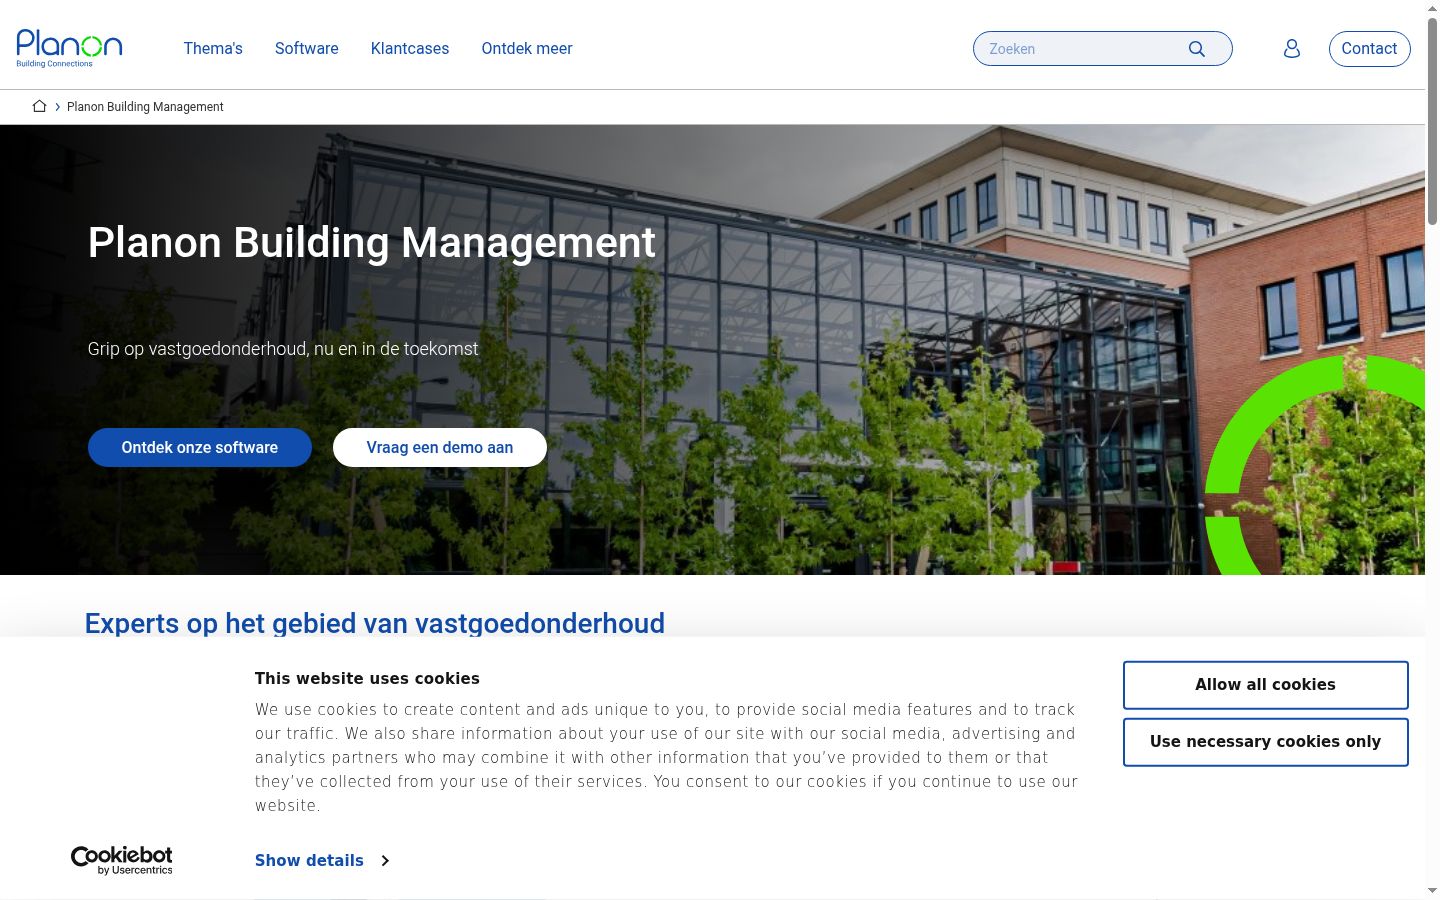The width and height of the screenshot is (1440, 900).
Task: Open the Thema's menu
Action: click(213, 48)
